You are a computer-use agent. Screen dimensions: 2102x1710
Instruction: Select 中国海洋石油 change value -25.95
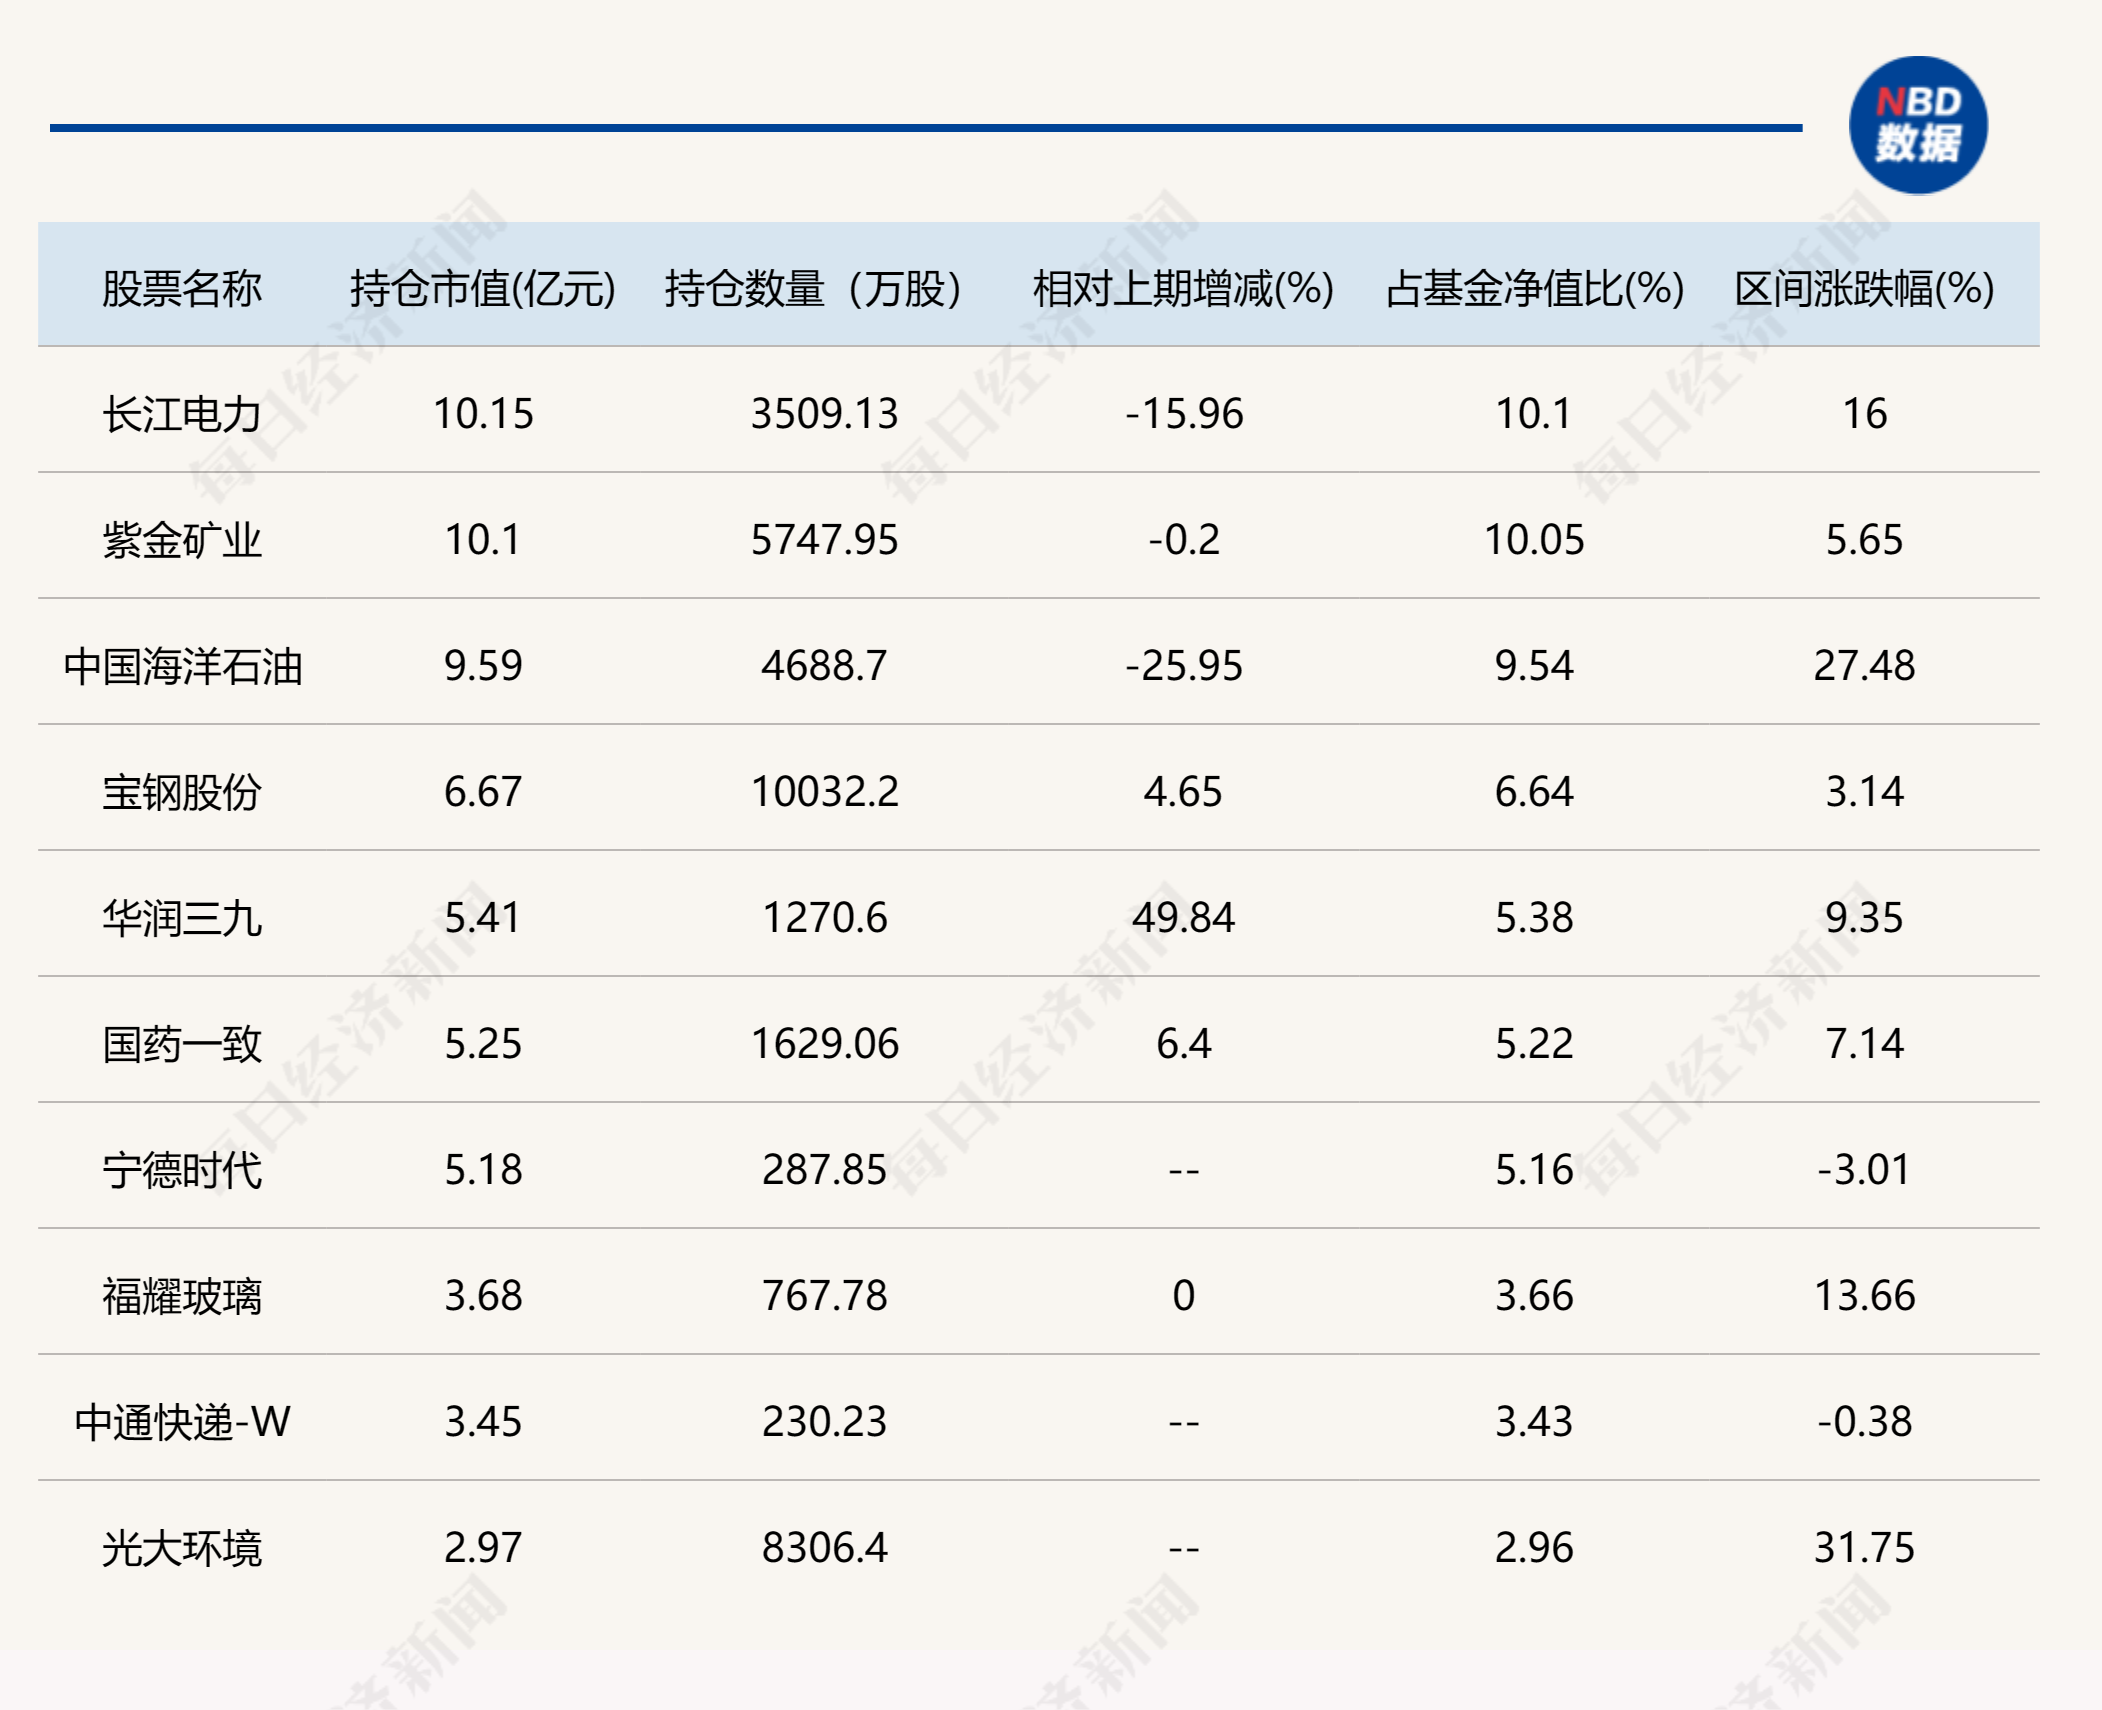(x=1183, y=666)
